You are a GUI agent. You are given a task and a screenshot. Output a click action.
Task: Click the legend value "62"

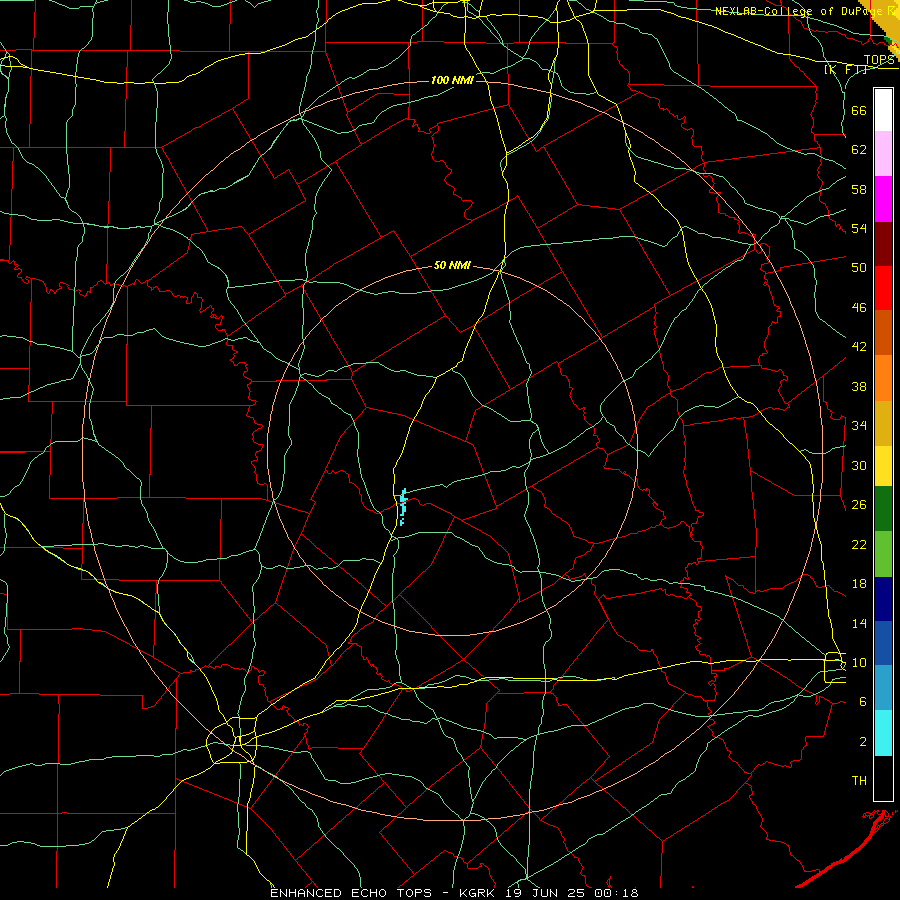[x=859, y=150]
